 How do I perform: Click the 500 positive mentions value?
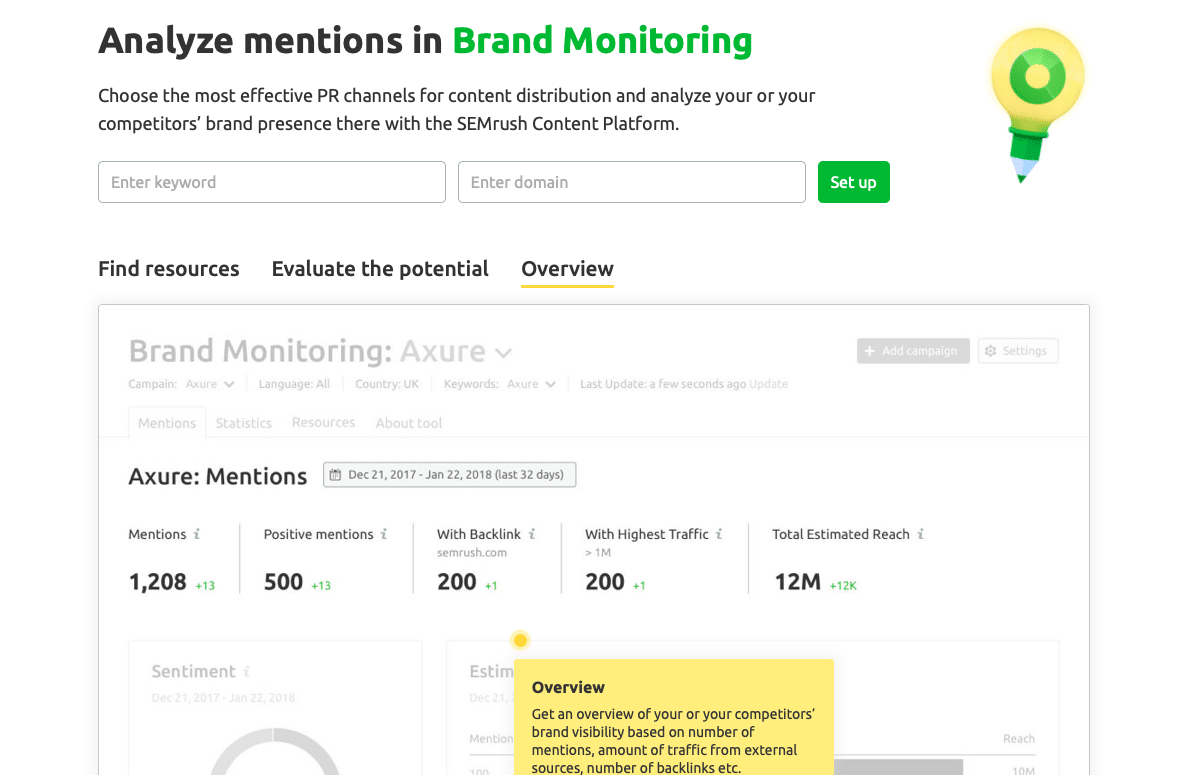pos(283,582)
